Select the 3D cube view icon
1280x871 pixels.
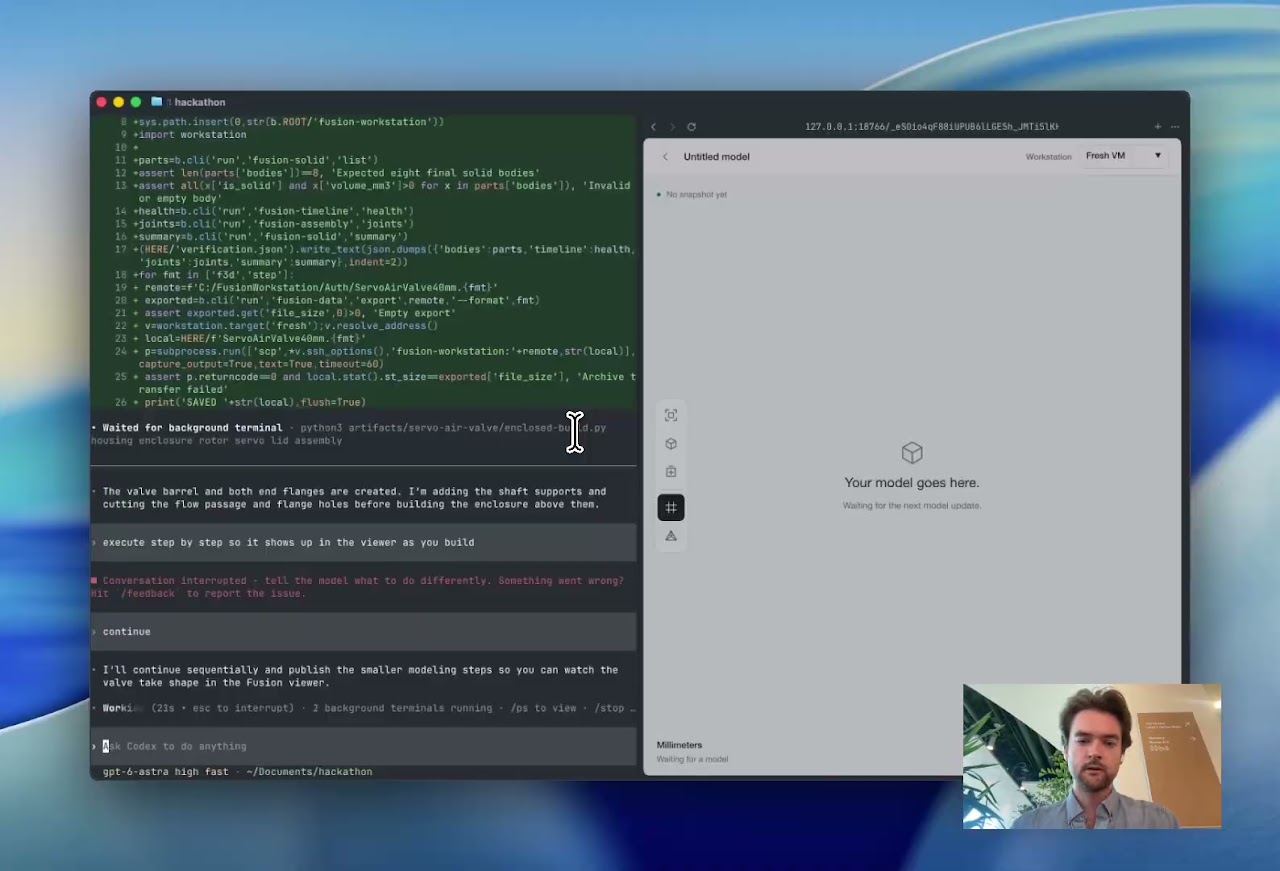coord(671,443)
